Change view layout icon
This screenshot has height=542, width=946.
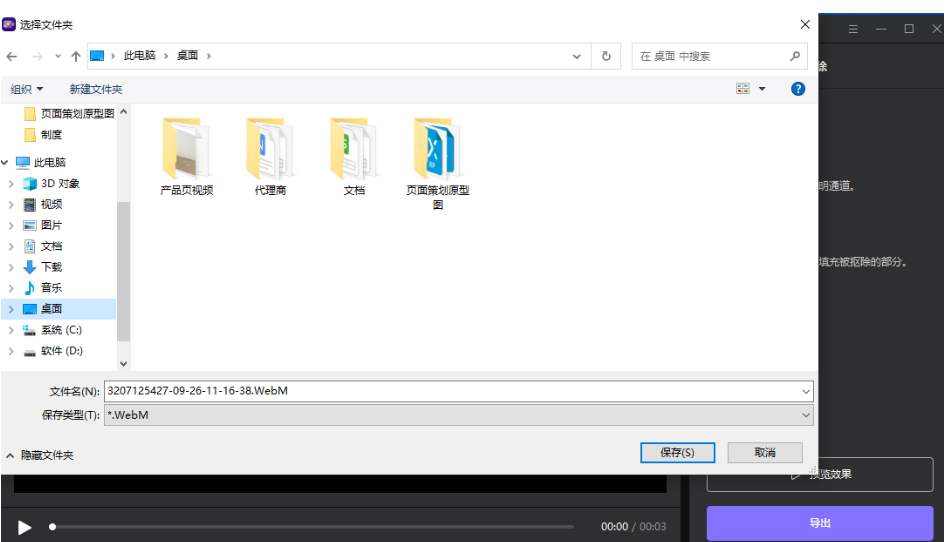[743, 89]
